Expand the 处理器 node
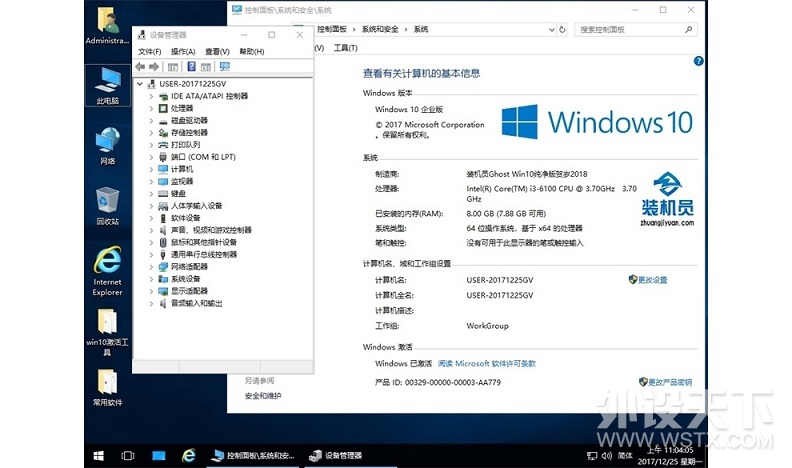This screenshot has width=792, height=468. click(151, 108)
